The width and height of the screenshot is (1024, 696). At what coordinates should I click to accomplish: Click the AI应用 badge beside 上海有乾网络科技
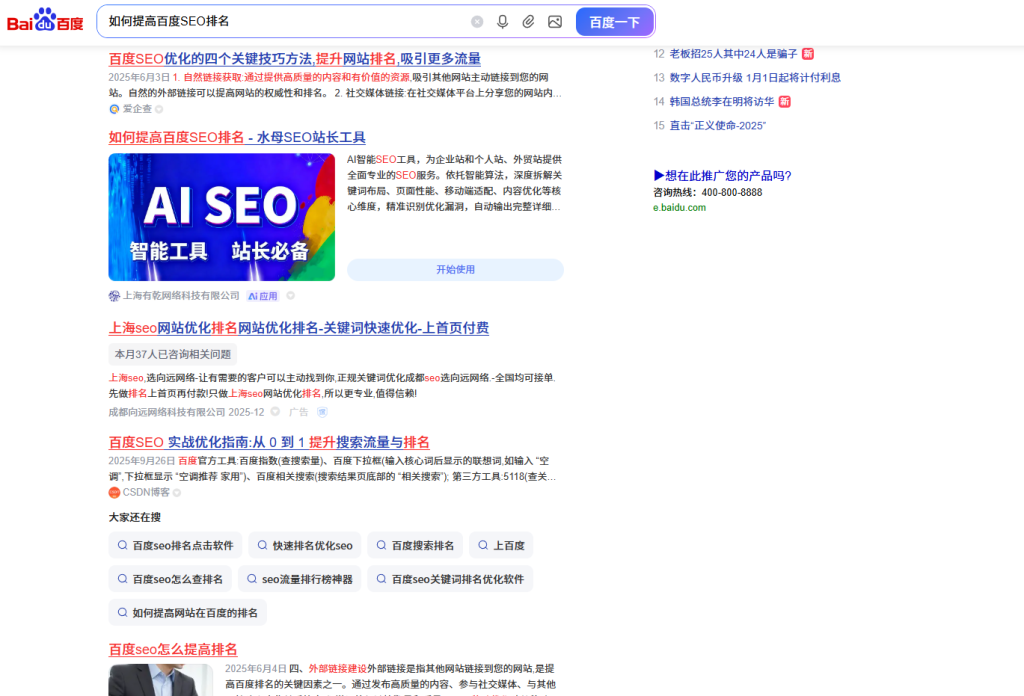[x=262, y=296]
